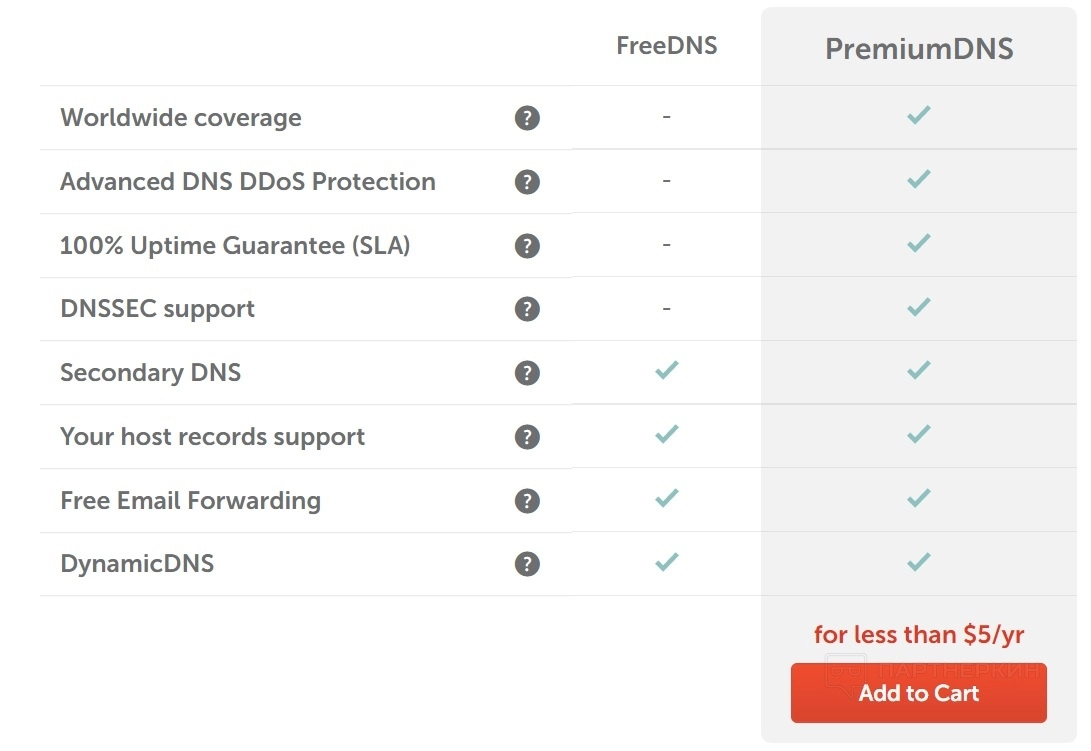This screenshot has height=751, width=1091.
Task: Click FreeDNS checkmark for Free Email Forwarding
Action: pyautogui.click(x=666, y=498)
